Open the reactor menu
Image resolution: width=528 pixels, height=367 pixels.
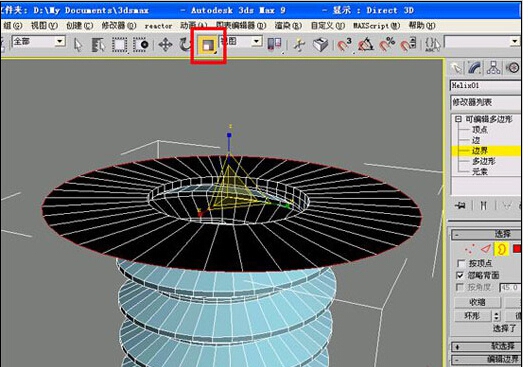pyautogui.click(x=158, y=26)
